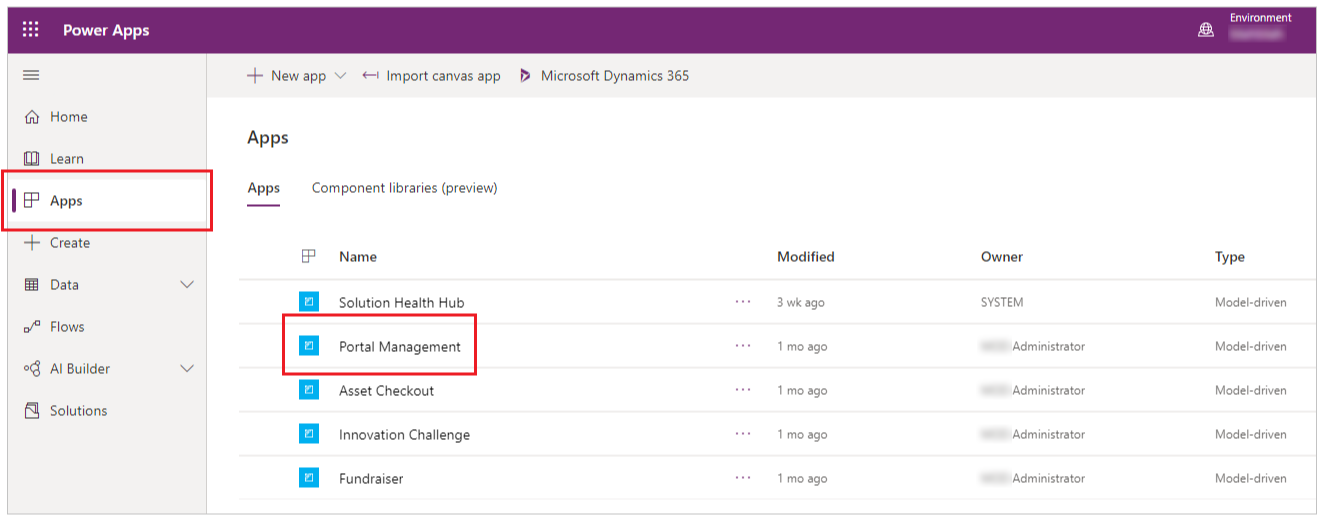Click the '3 wk ago' modified value
1325x521 pixels.
801,303
